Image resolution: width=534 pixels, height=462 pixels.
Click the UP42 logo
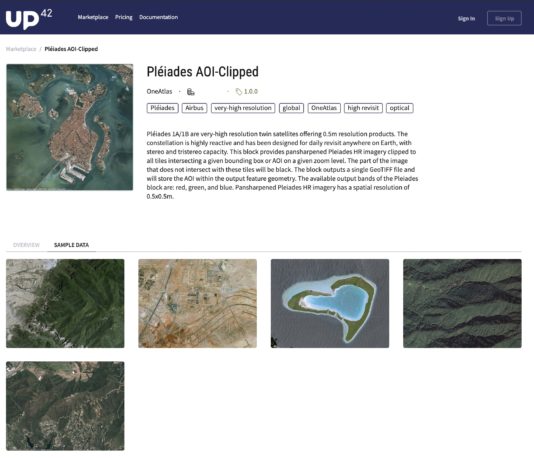pos(29,19)
